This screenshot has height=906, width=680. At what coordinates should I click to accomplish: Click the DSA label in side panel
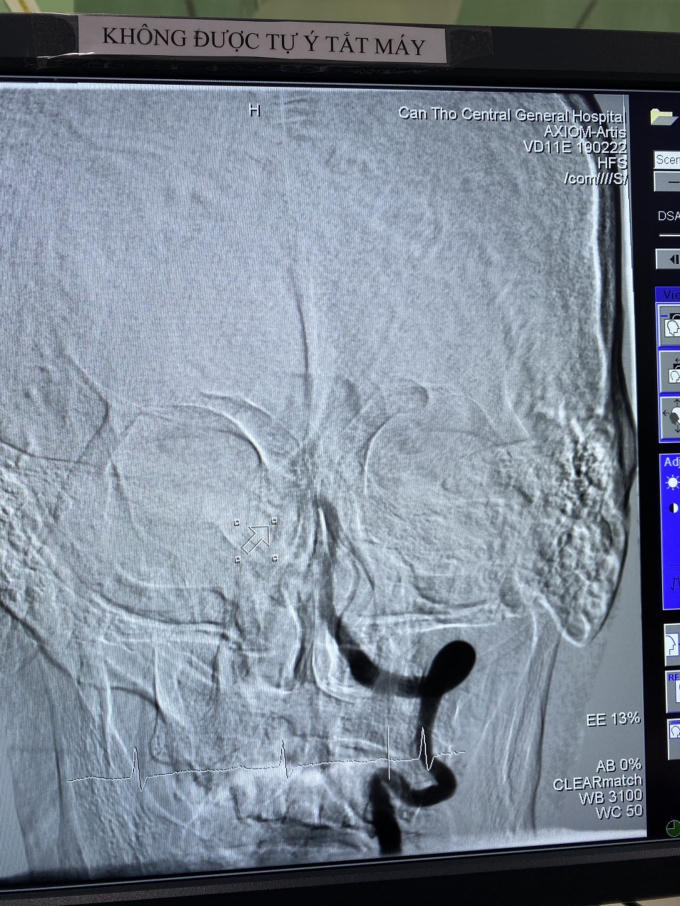click(x=668, y=215)
